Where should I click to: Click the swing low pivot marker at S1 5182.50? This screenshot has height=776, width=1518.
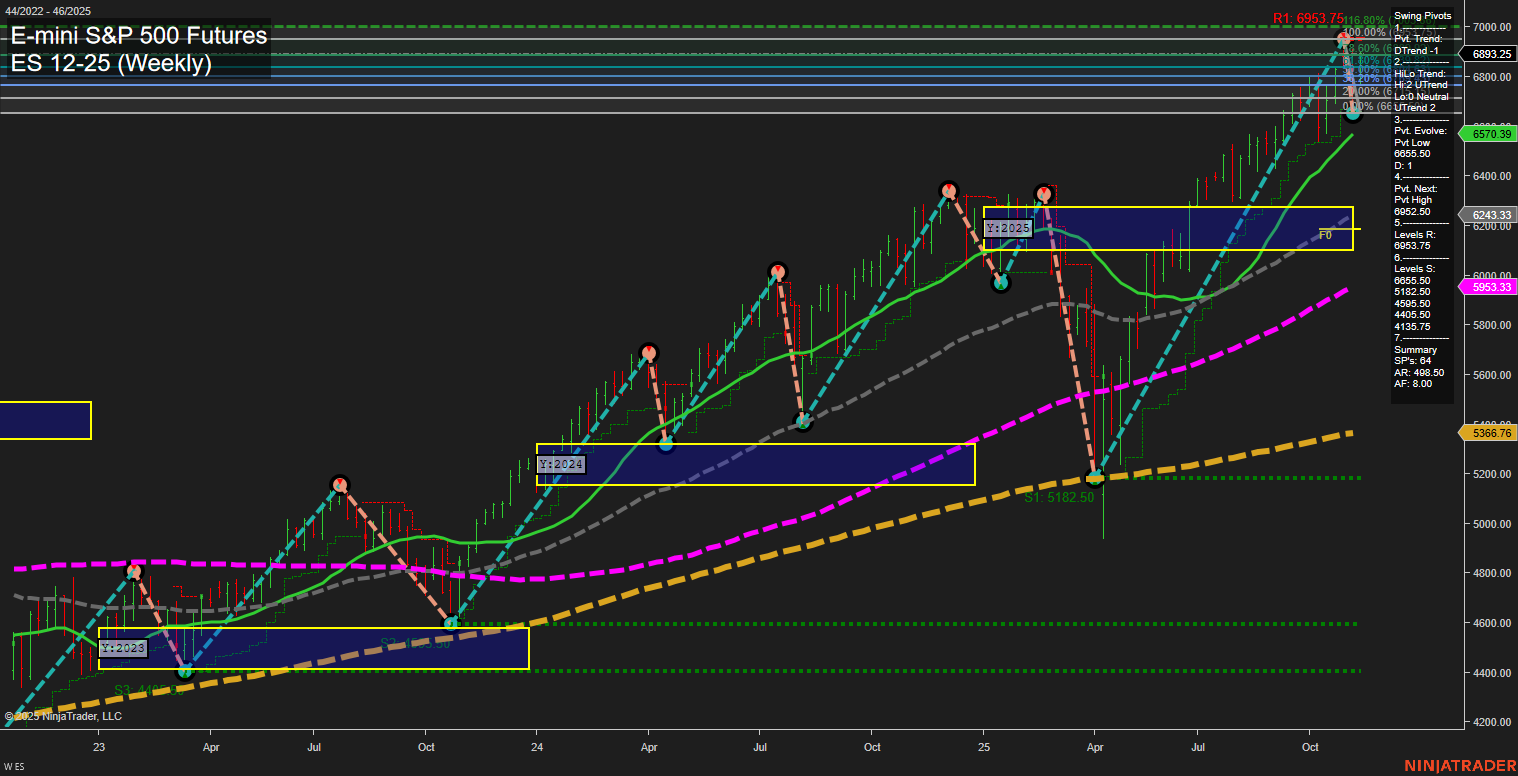point(1094,477)
